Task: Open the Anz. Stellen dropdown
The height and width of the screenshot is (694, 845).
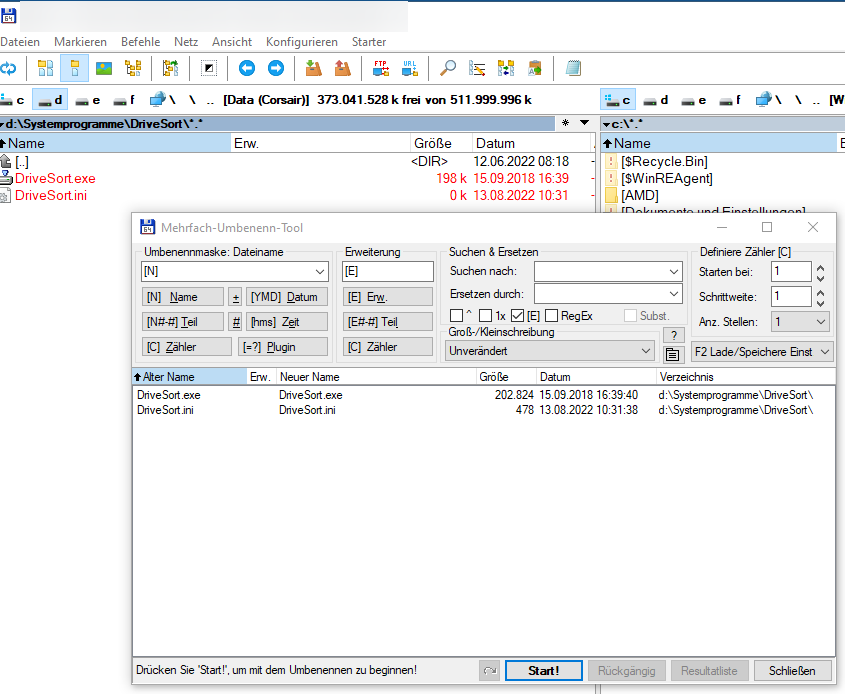Action: [x=799, y=322]
